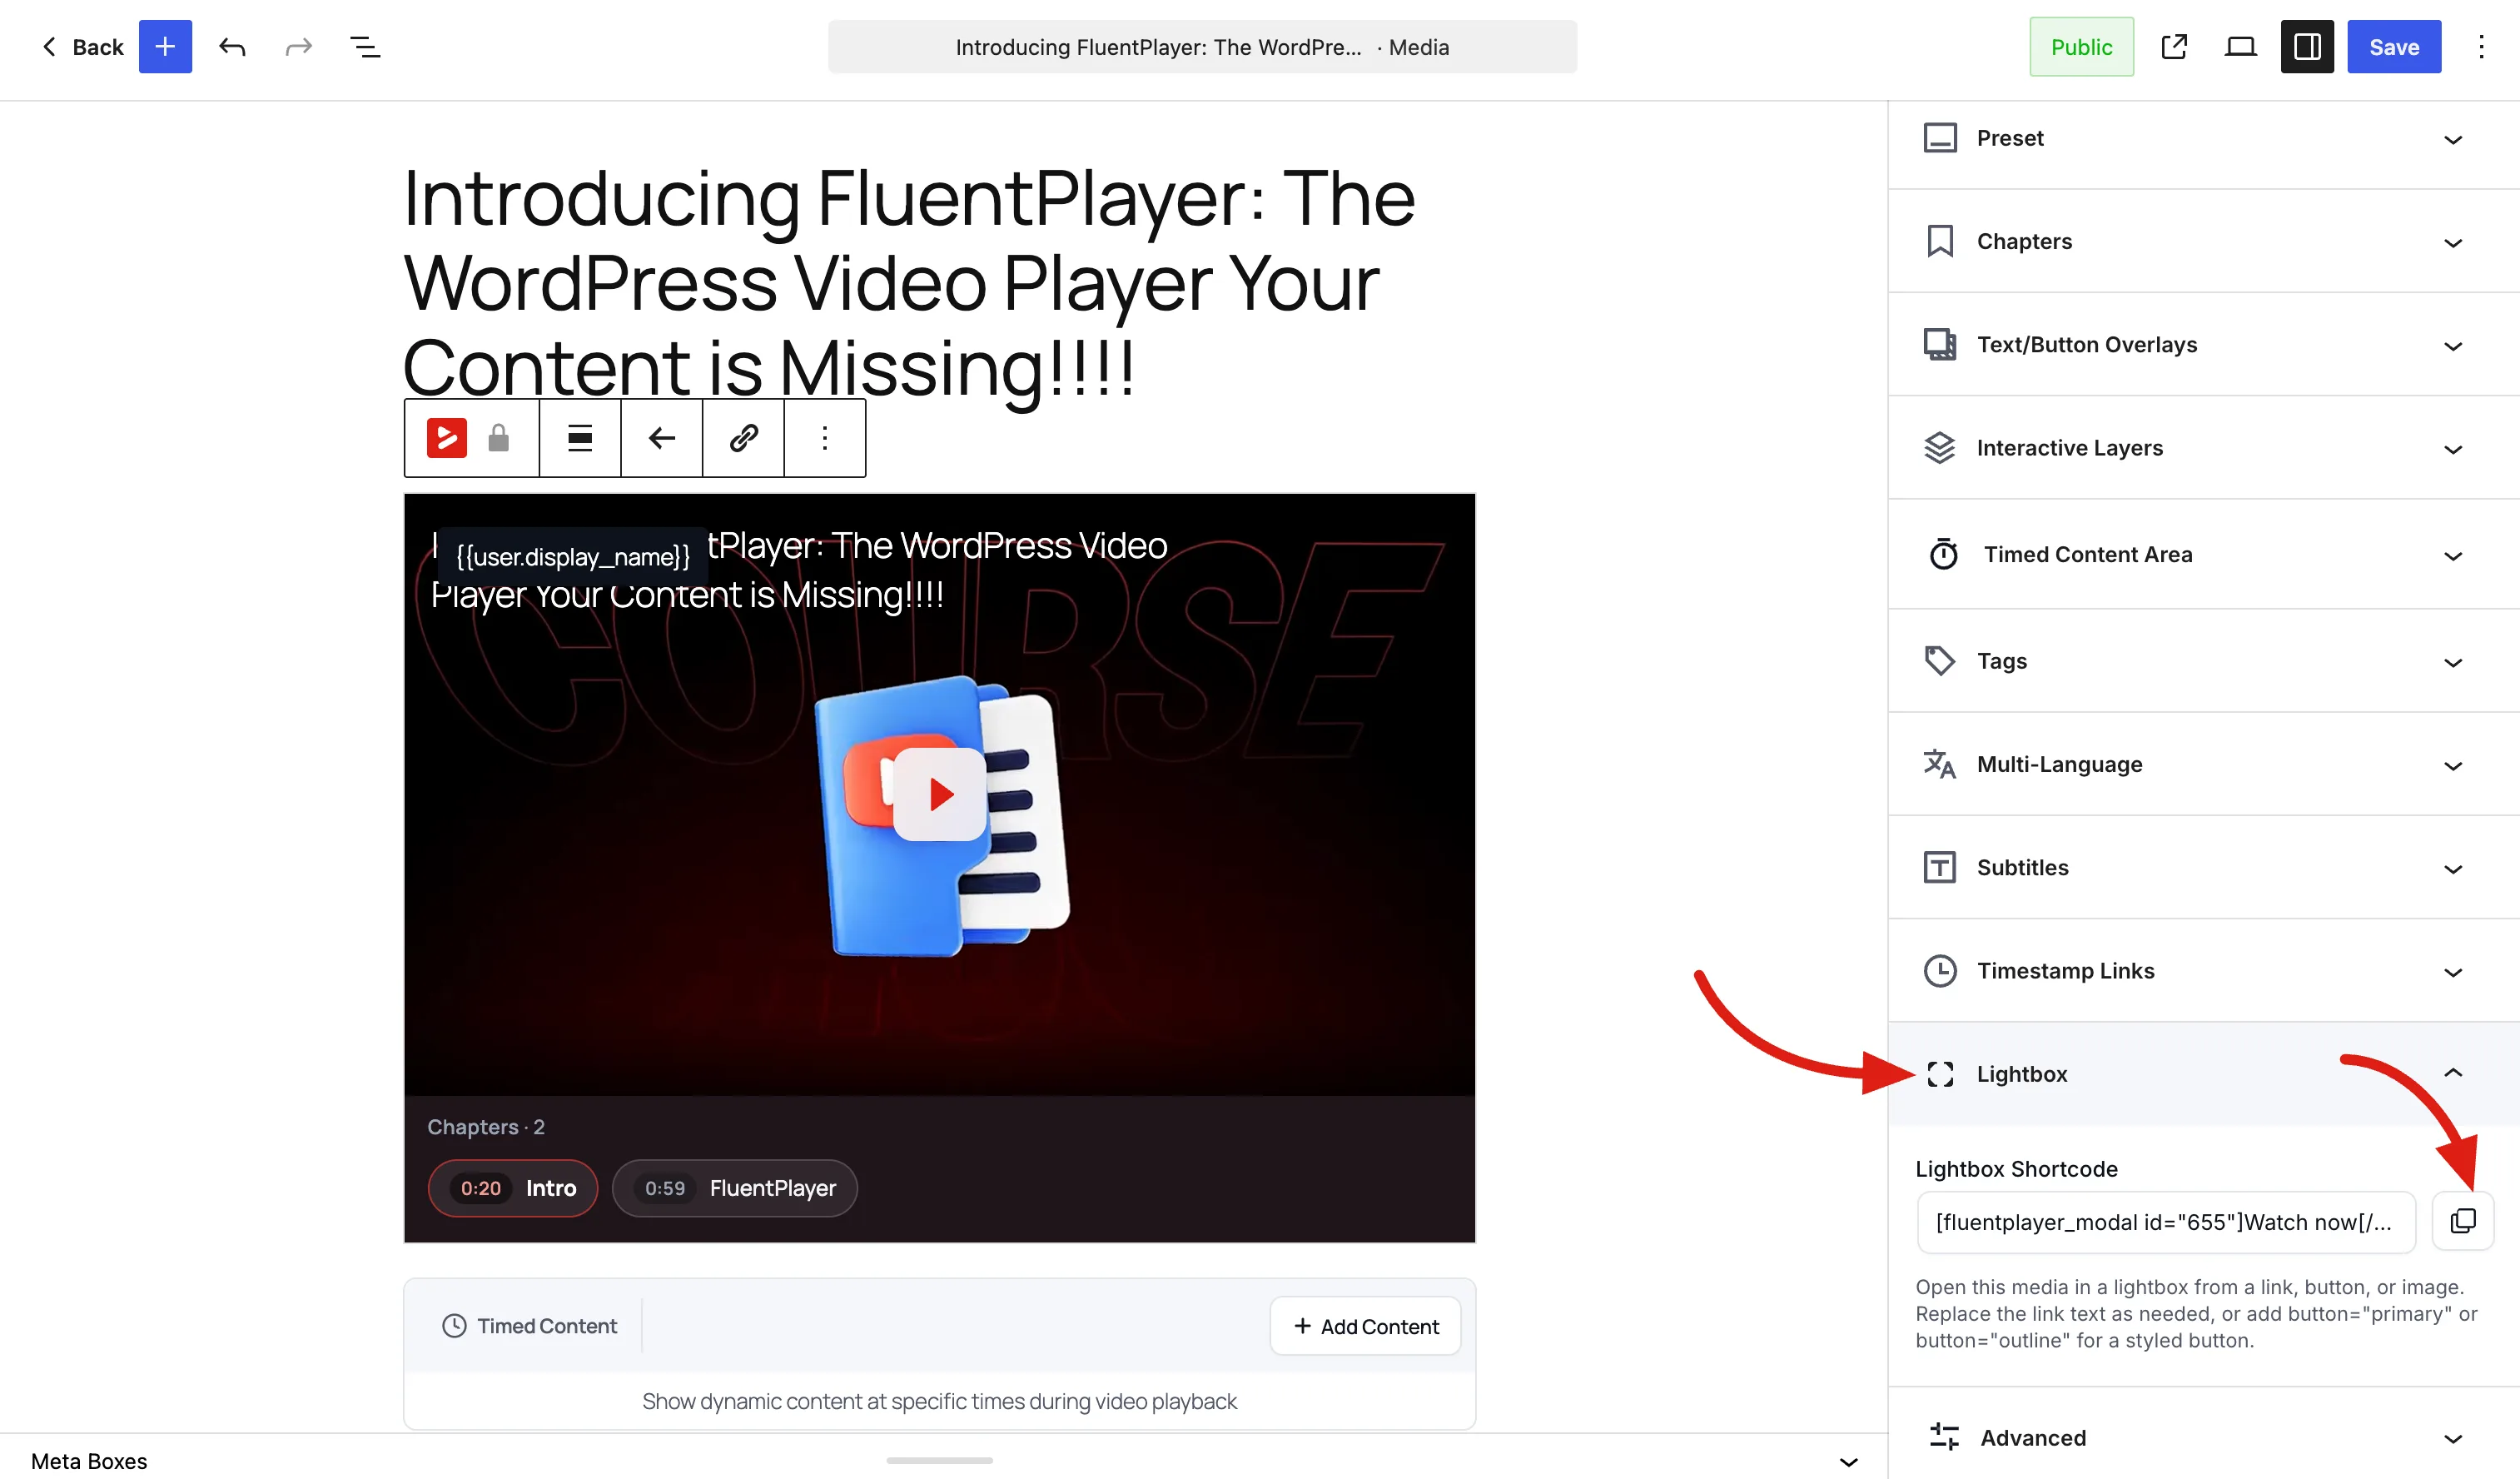Copy the Lightbox shortcode

(2463, 1221)
